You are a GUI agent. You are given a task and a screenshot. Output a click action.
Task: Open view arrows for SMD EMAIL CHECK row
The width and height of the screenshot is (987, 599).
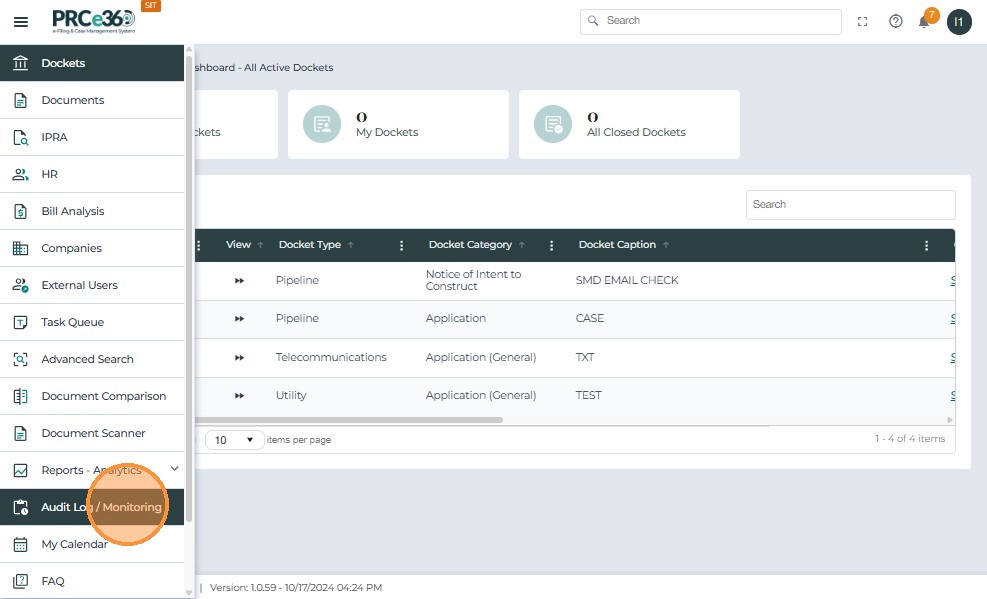click(x=240, y=281)
